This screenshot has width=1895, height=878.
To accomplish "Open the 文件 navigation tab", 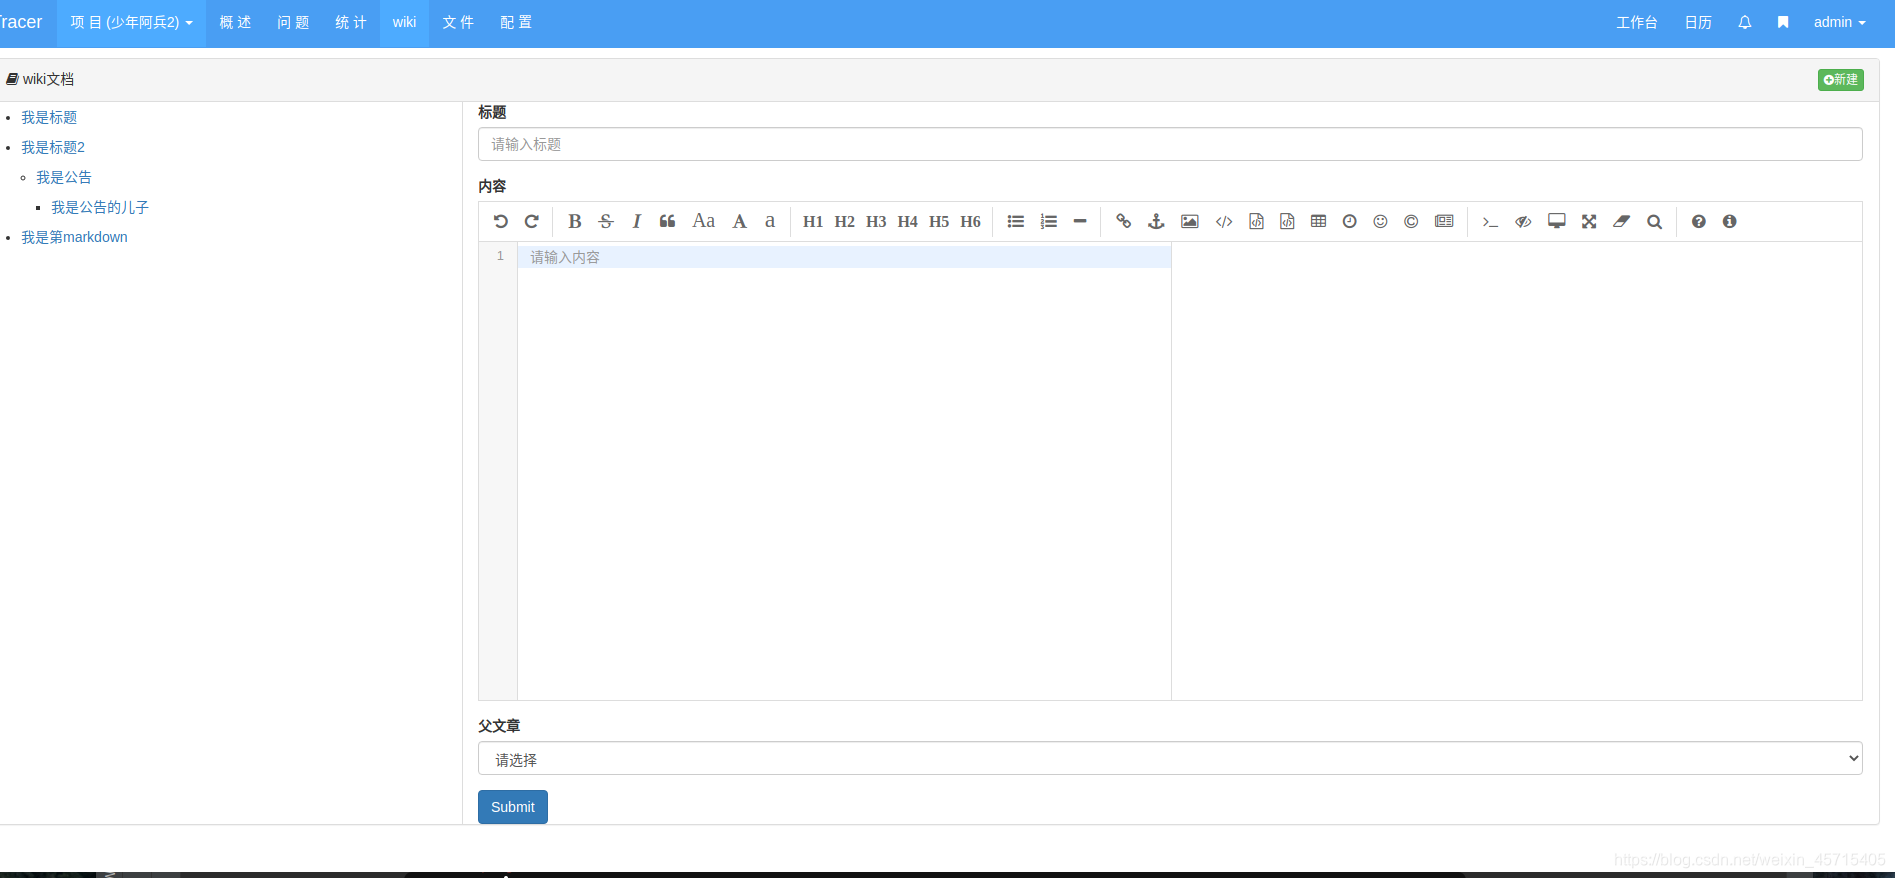I will (x=458, y=23).
